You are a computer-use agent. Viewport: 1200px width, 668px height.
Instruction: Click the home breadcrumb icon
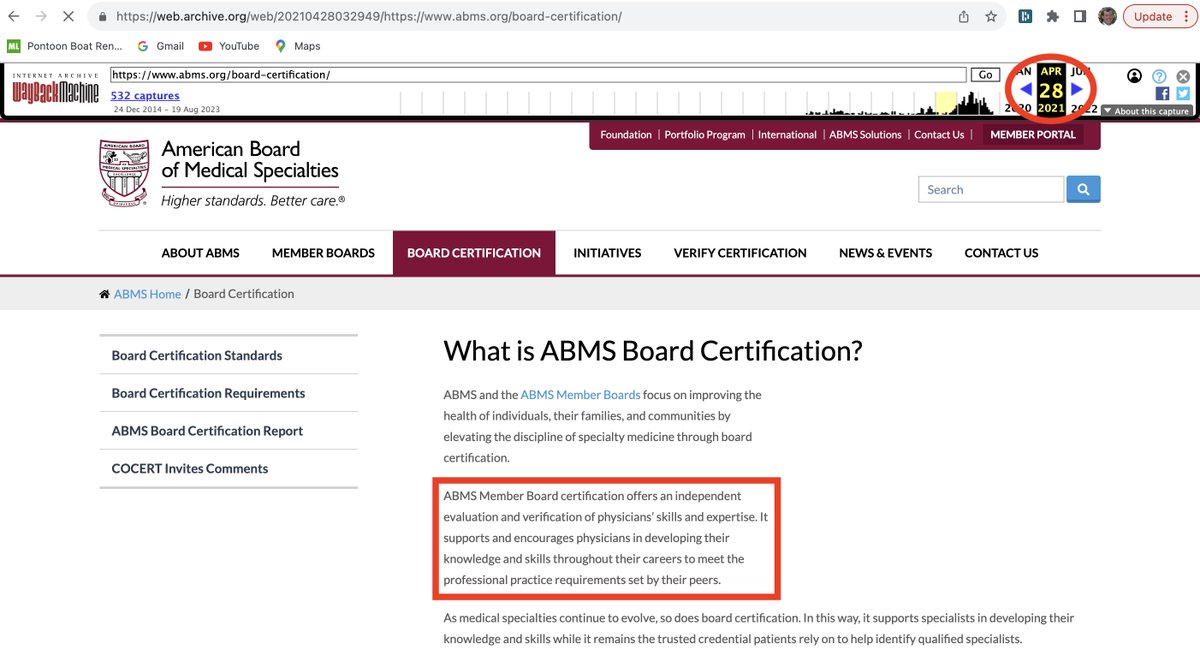(x=105, y=294)
